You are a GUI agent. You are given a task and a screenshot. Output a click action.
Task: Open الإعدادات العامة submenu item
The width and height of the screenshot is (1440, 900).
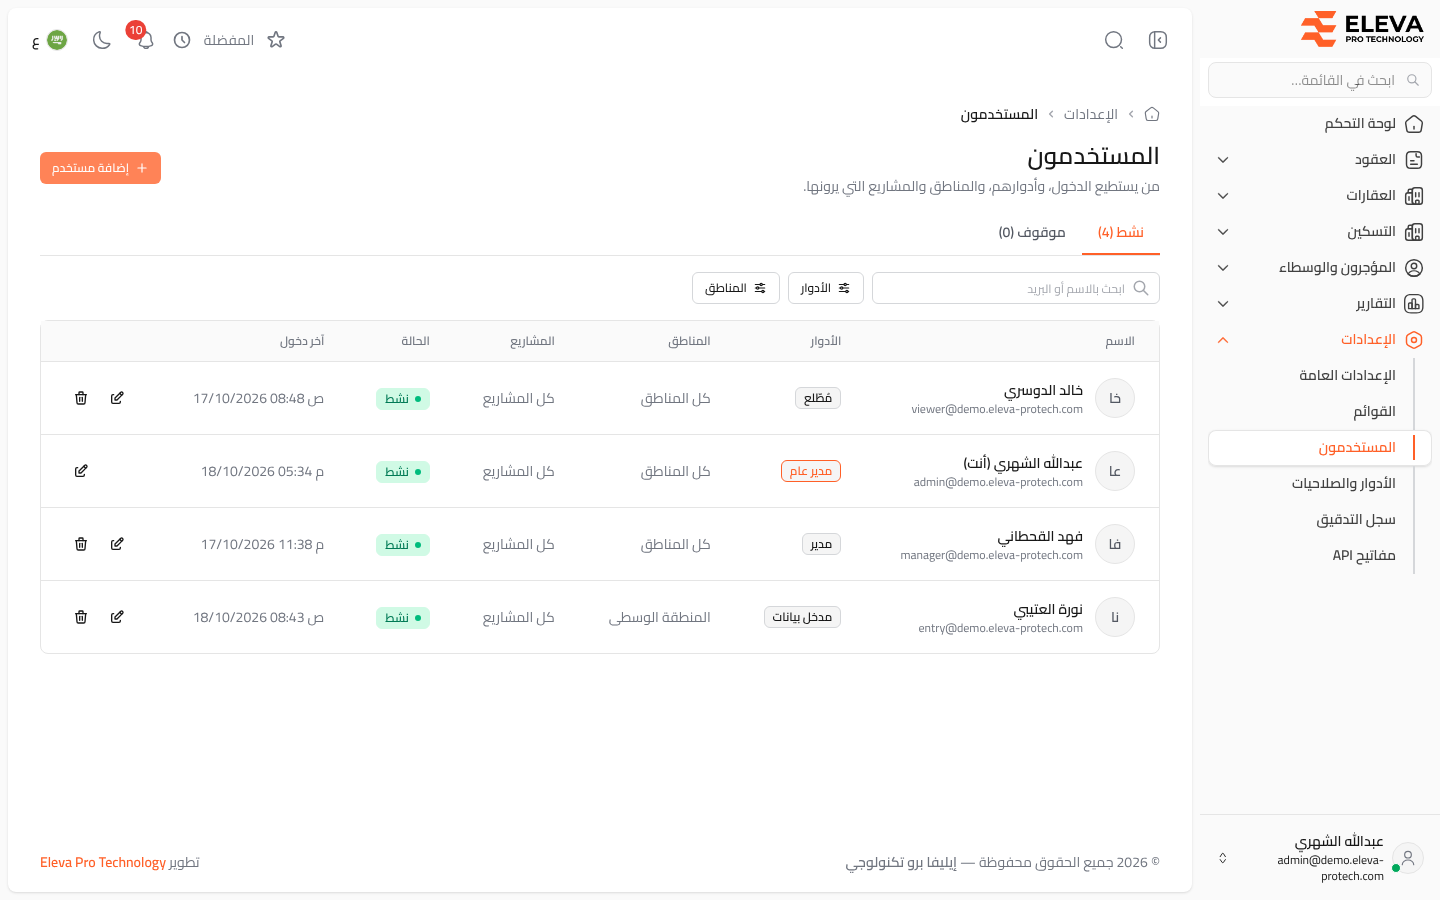pos(1347,376)
